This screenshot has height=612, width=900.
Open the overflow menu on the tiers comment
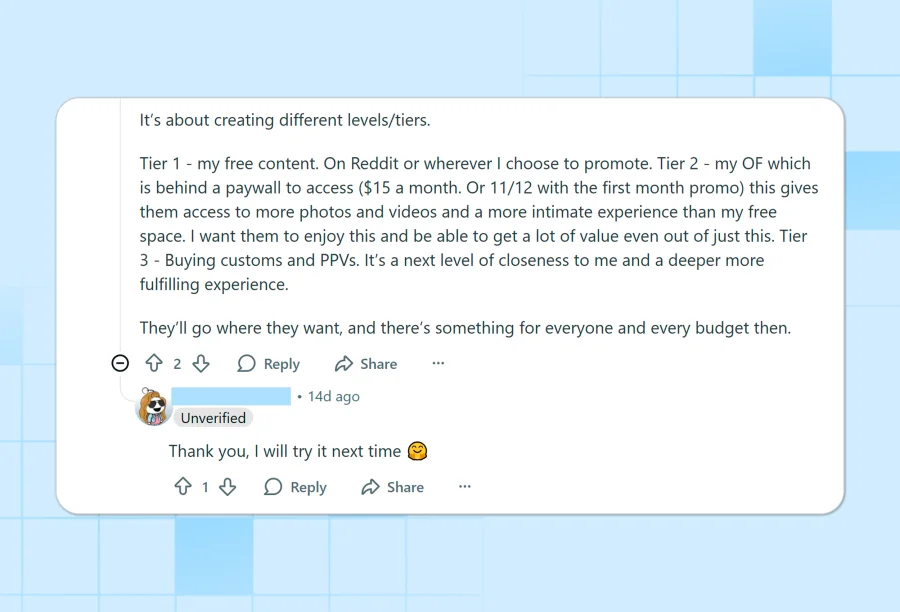[438, 363]
